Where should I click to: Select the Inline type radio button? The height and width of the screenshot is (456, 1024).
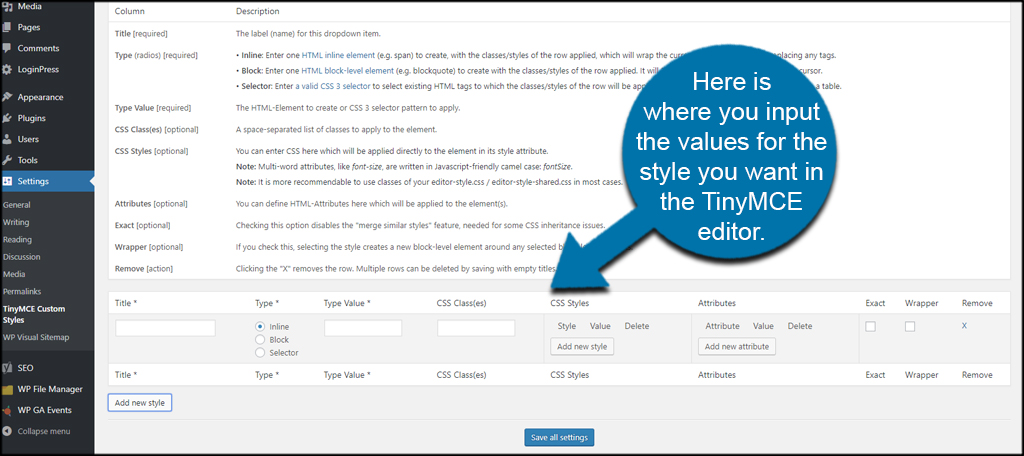260,326
